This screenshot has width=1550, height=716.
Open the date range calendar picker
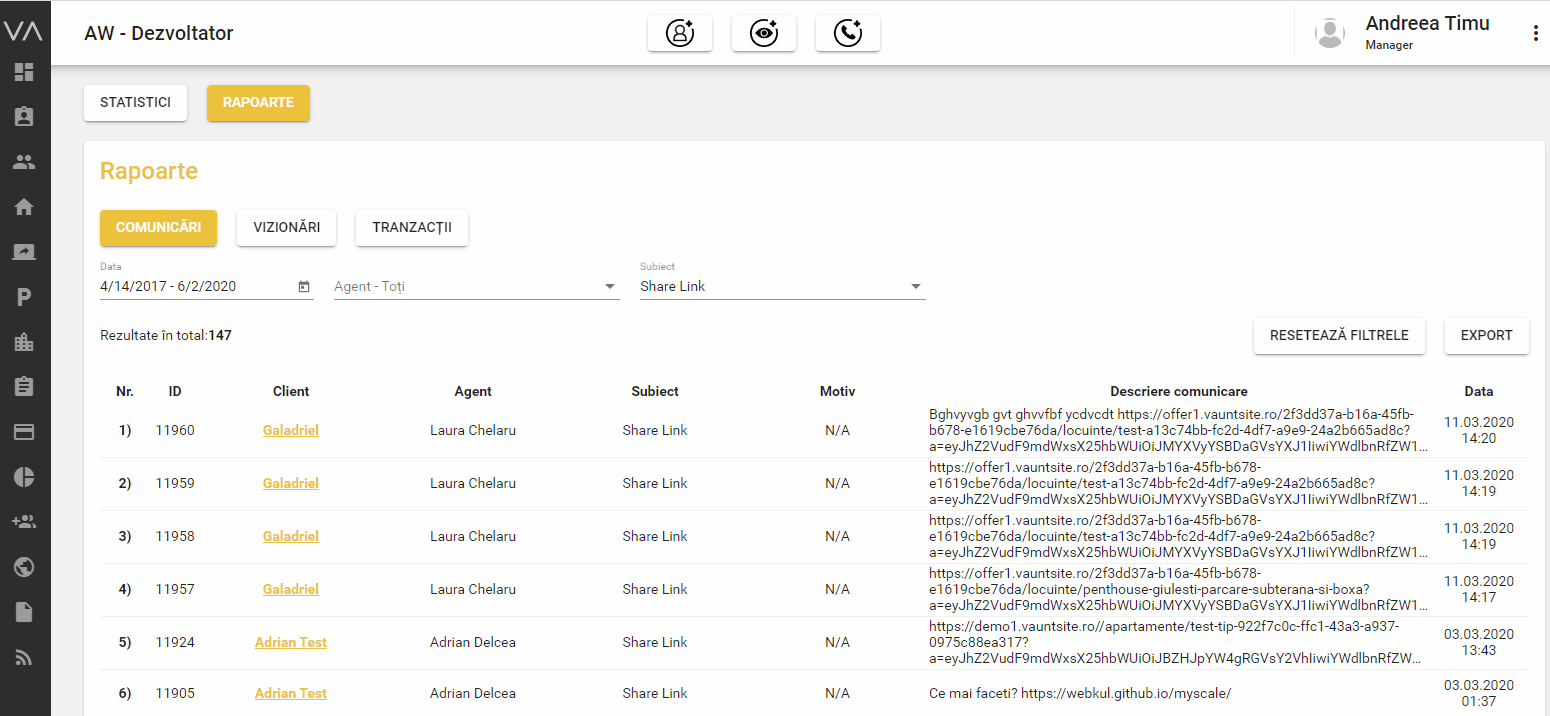pos(304,287)
